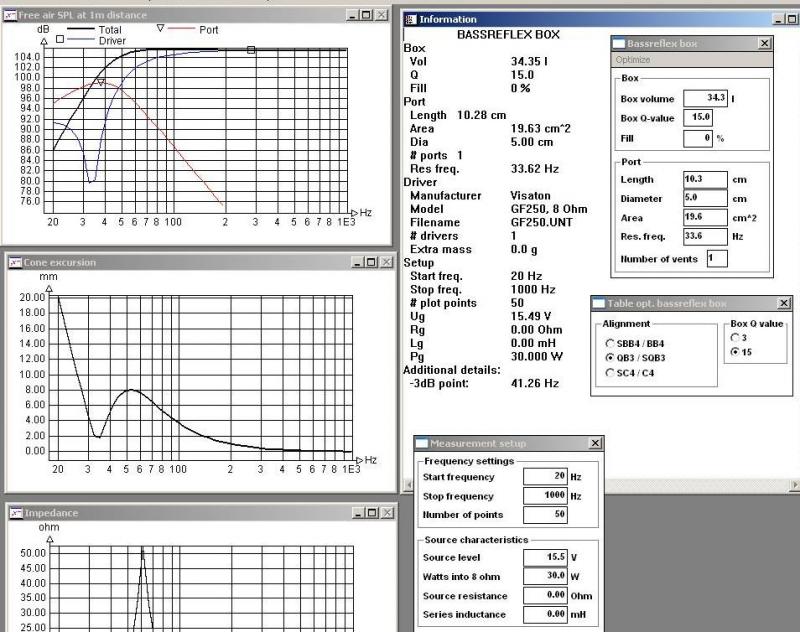This screenshot has width=800, height=632.
Task: Click the Free air SPL window title icon
Action: tap(11, 15)
